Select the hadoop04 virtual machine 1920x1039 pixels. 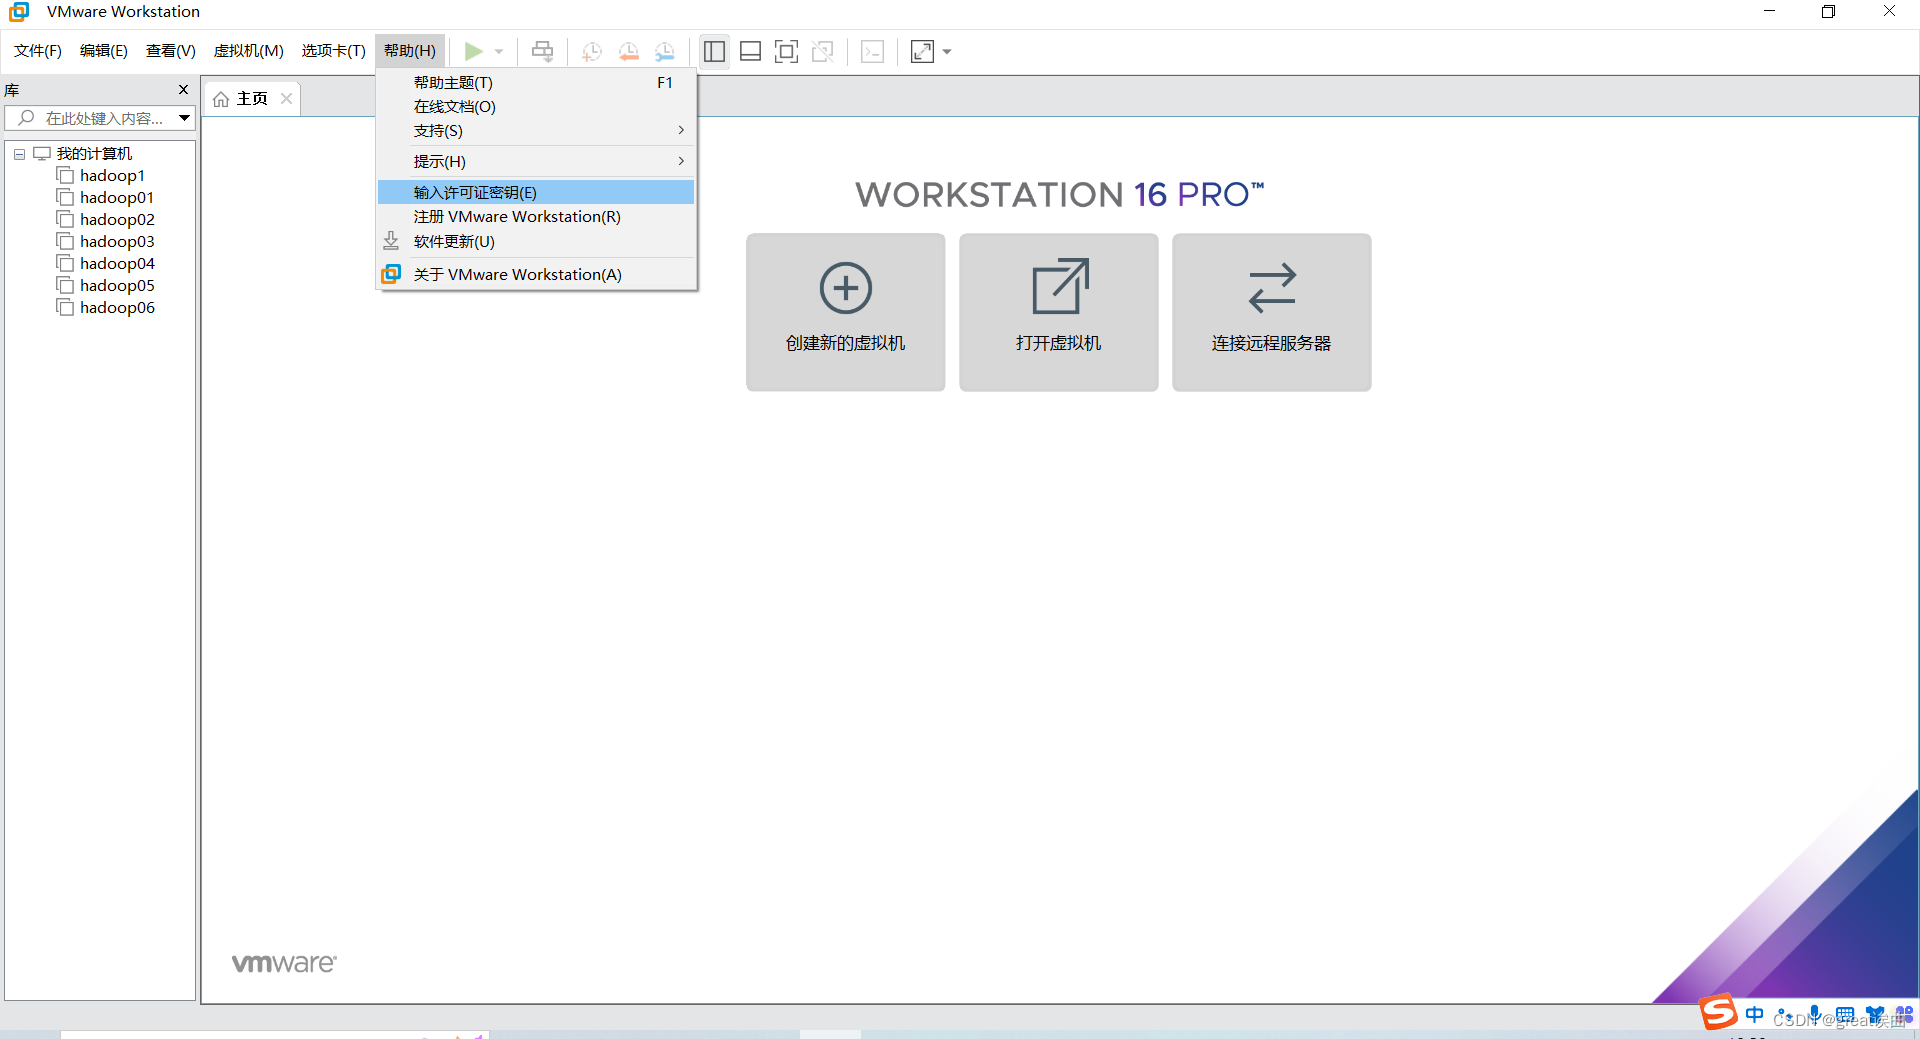[117, 264]
